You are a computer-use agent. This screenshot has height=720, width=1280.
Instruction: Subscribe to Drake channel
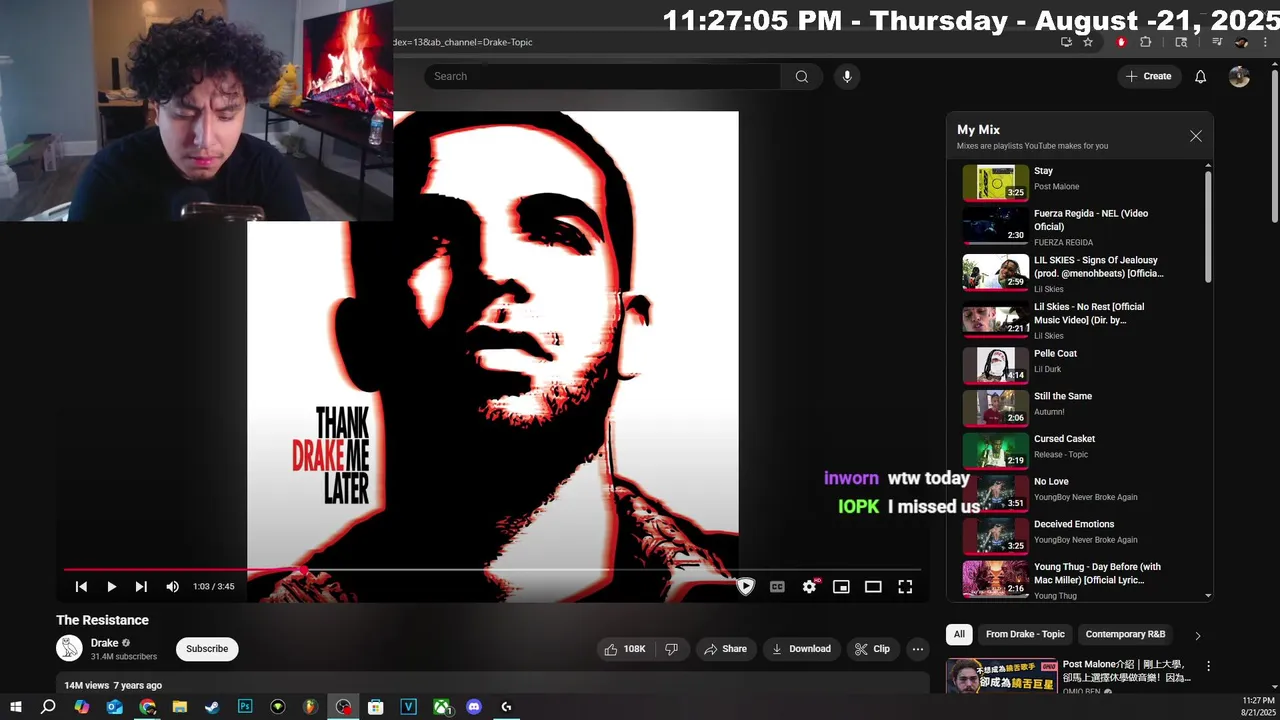(207, 649)
